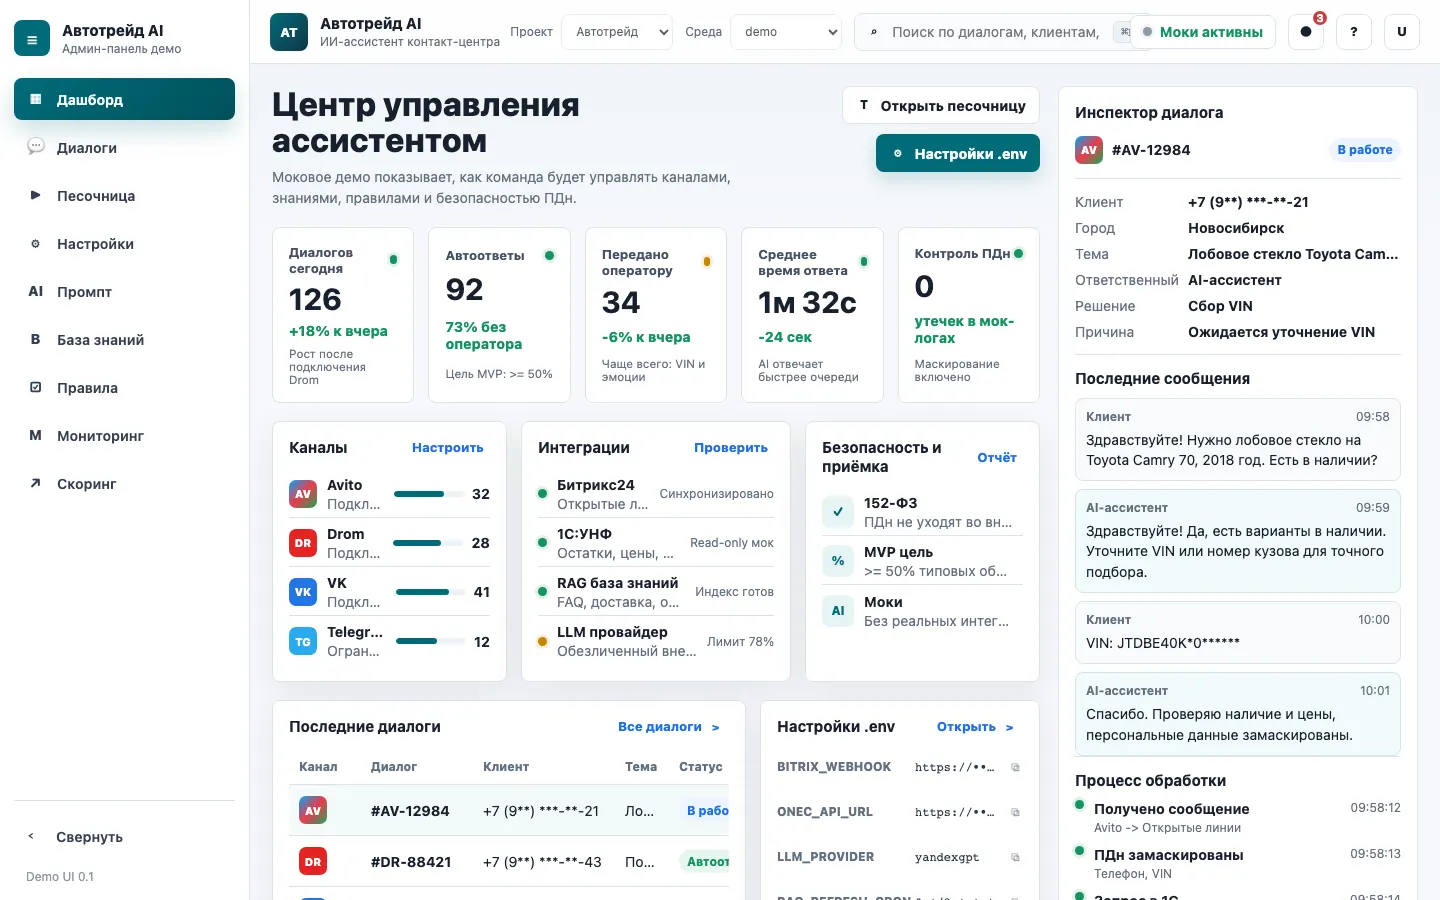Click the search field Поиск по диалогам

pos(995,32)
